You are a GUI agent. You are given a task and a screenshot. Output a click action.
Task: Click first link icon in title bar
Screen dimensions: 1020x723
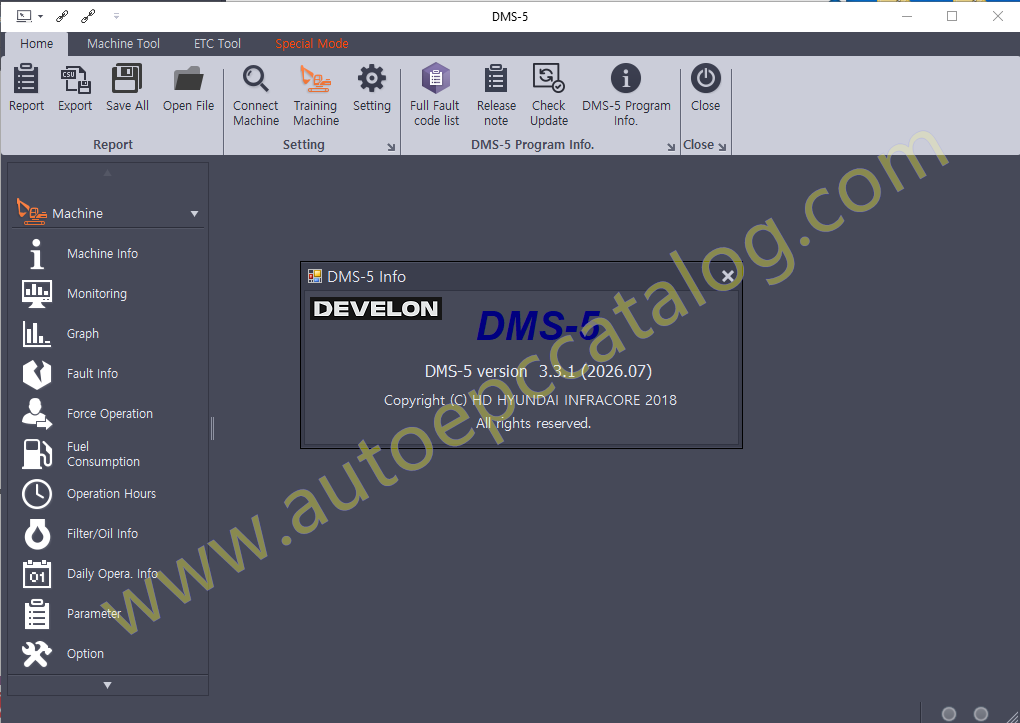[x=62, y=16]
